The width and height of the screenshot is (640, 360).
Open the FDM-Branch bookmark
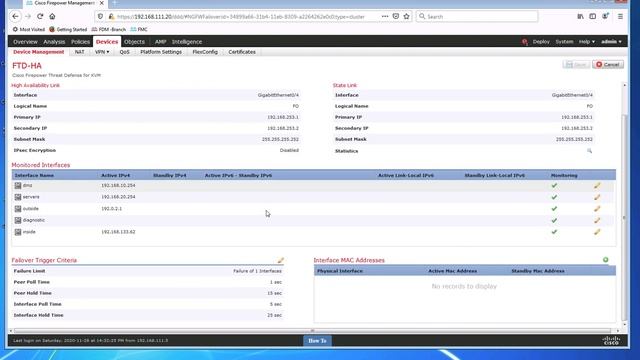coord(109,29)
